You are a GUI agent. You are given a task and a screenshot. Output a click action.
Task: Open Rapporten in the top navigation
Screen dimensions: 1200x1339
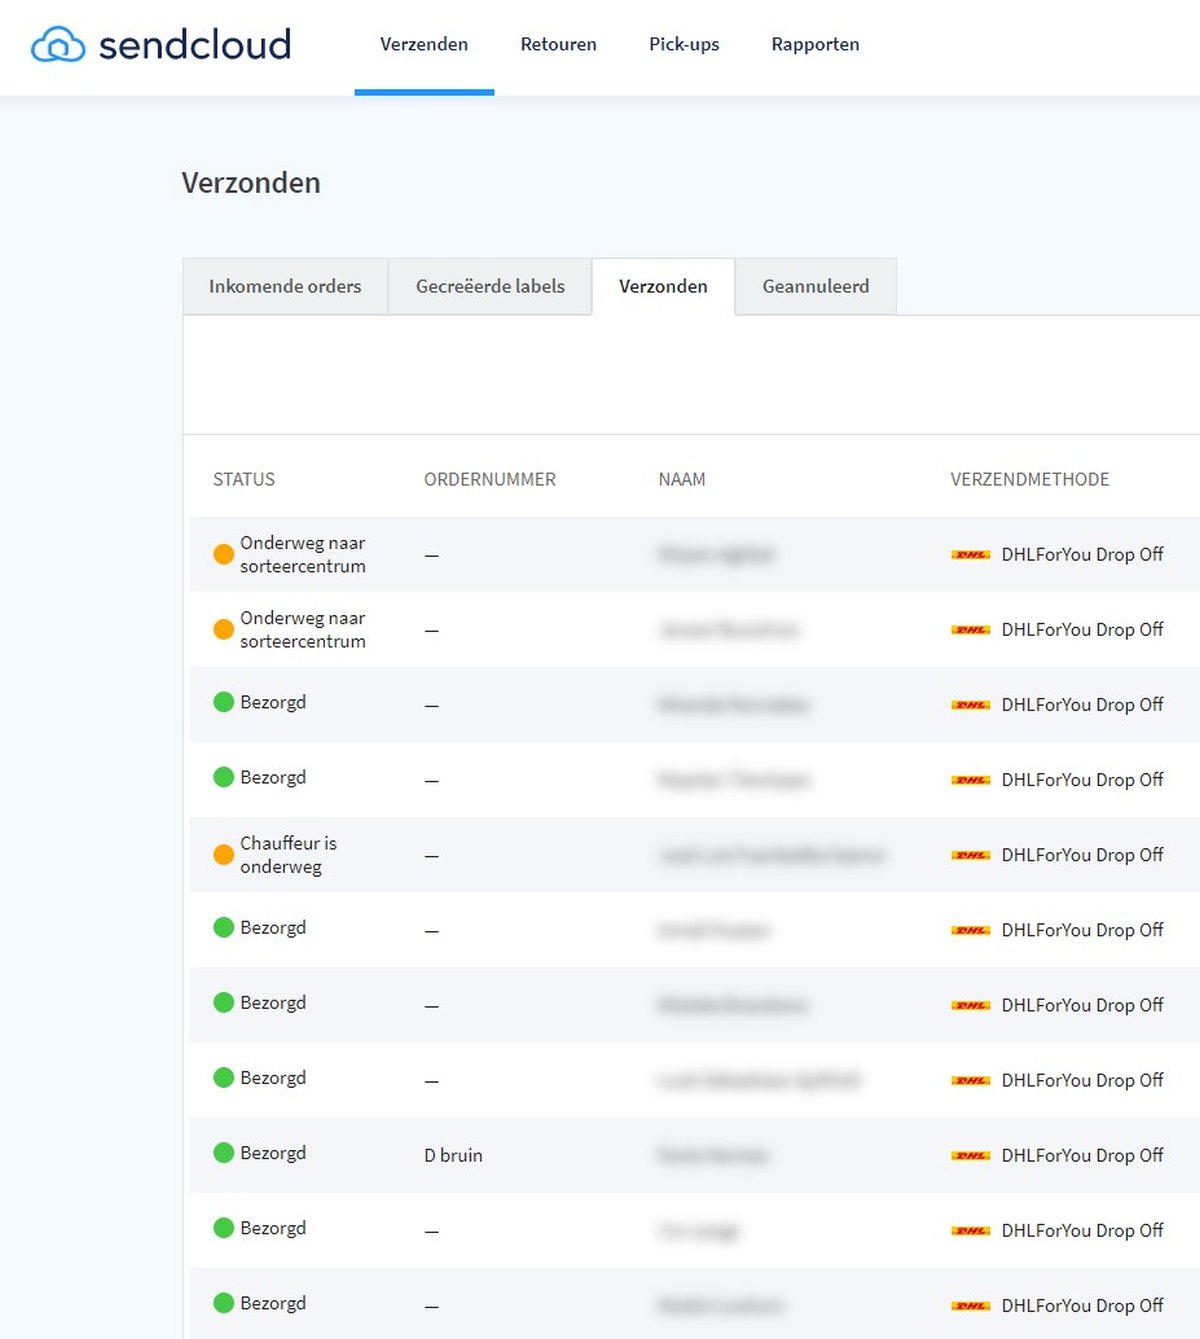815,44
